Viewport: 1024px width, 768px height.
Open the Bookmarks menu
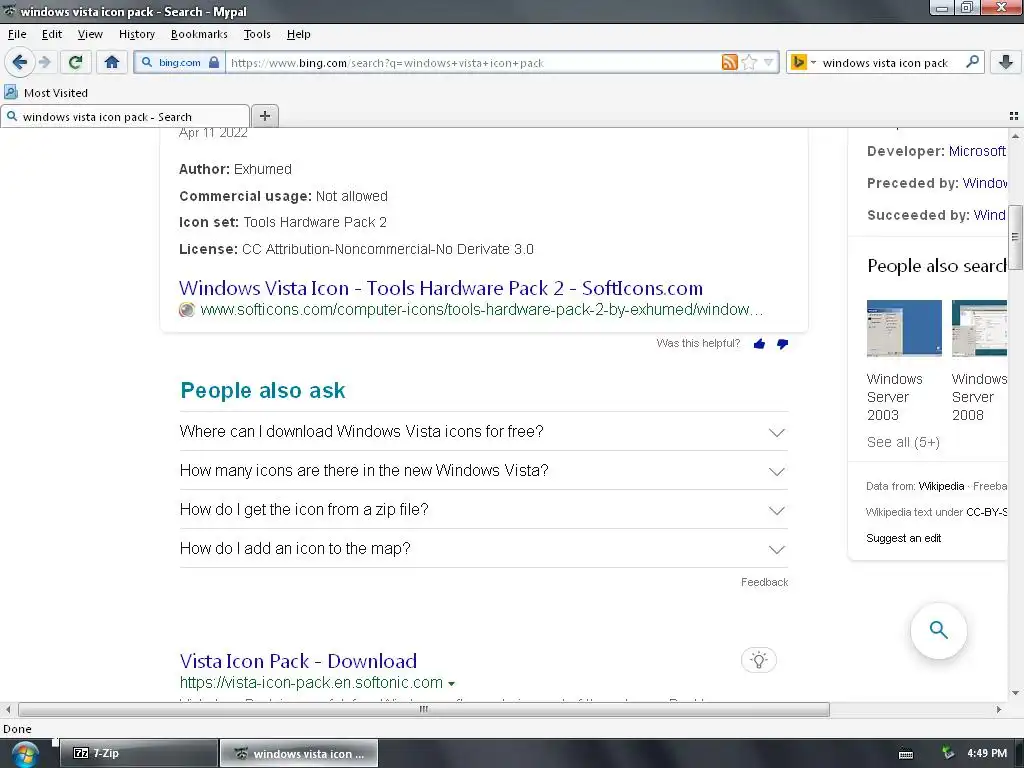pos(199,34)
